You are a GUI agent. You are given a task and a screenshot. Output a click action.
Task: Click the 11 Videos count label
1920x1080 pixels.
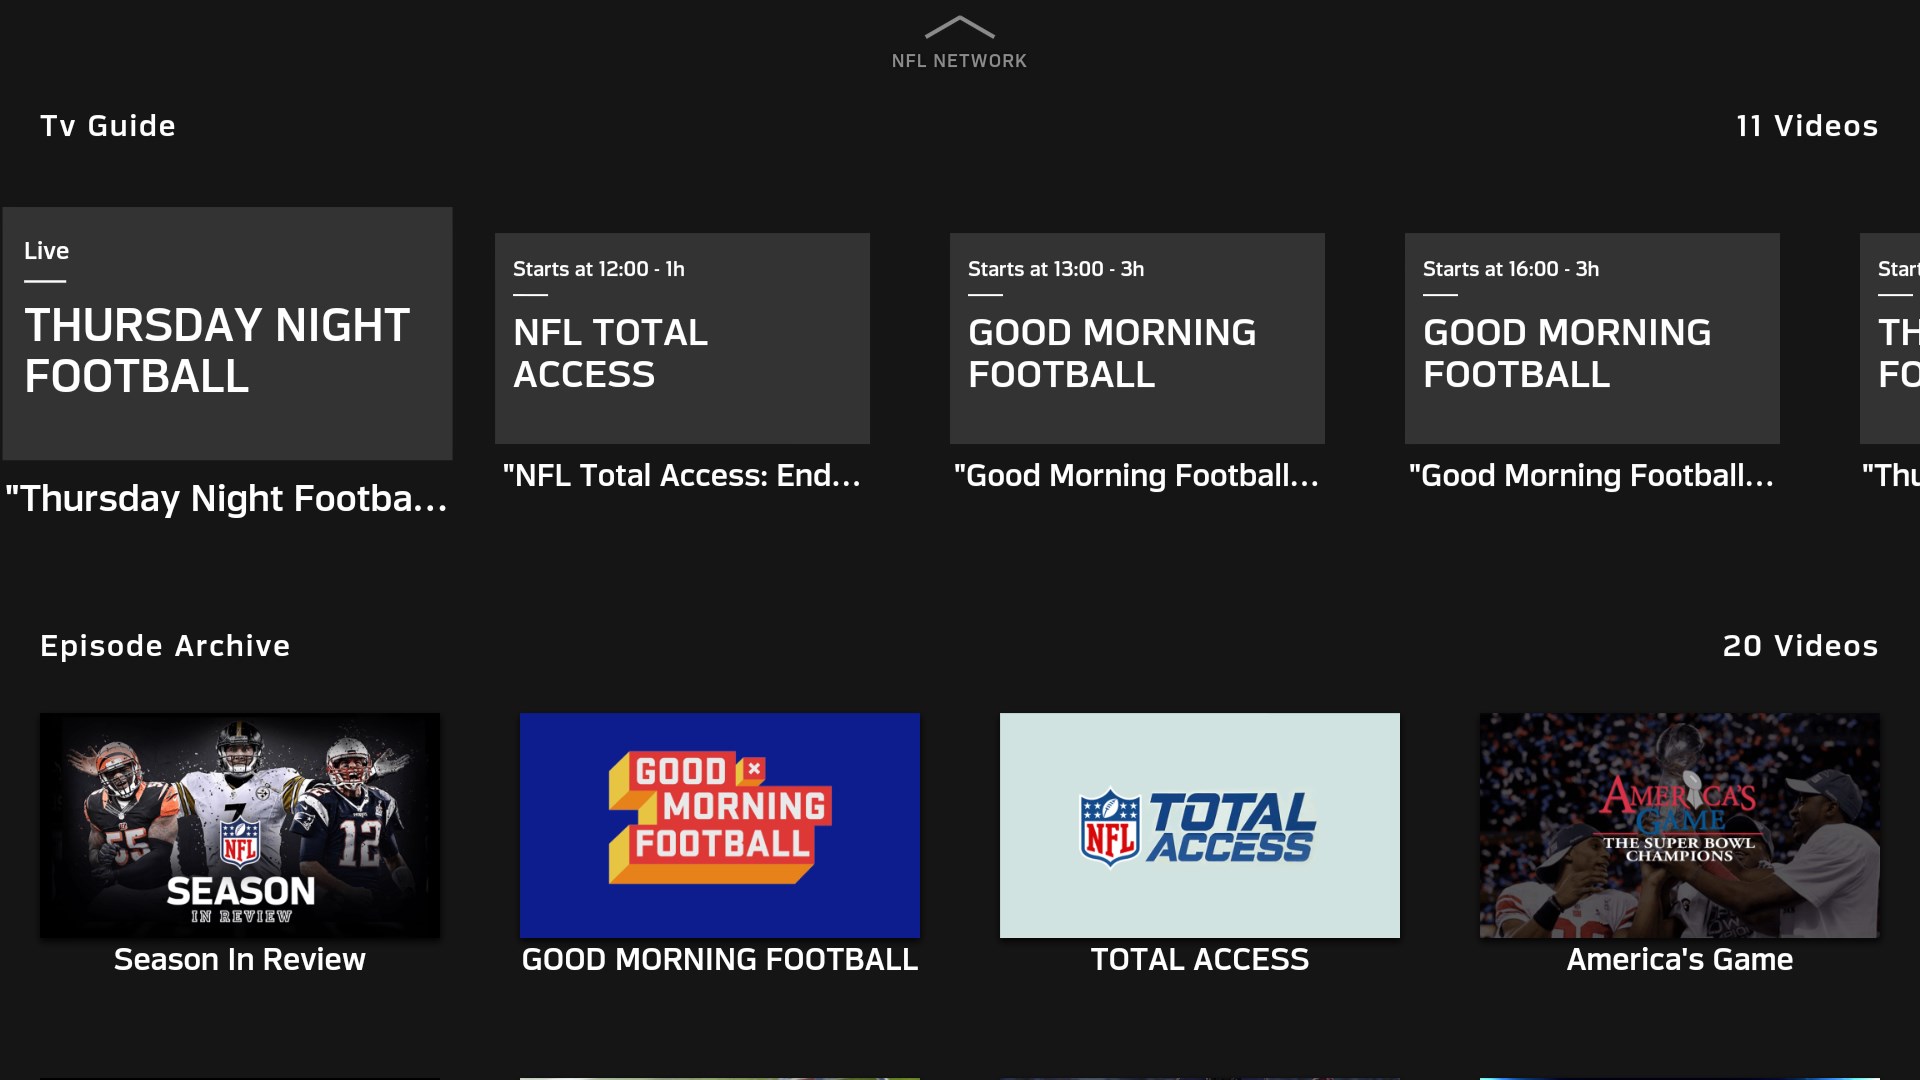click(x=1807, y=126)
